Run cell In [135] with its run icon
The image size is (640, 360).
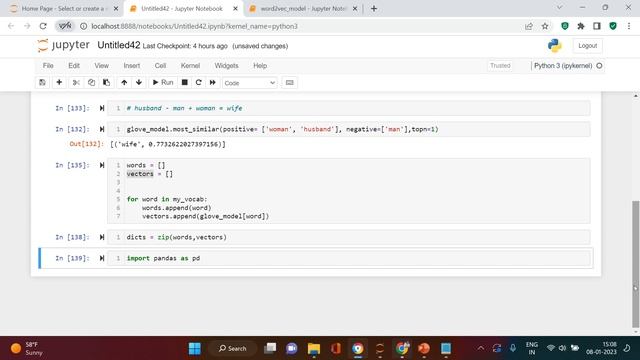[x=102, y=165]
